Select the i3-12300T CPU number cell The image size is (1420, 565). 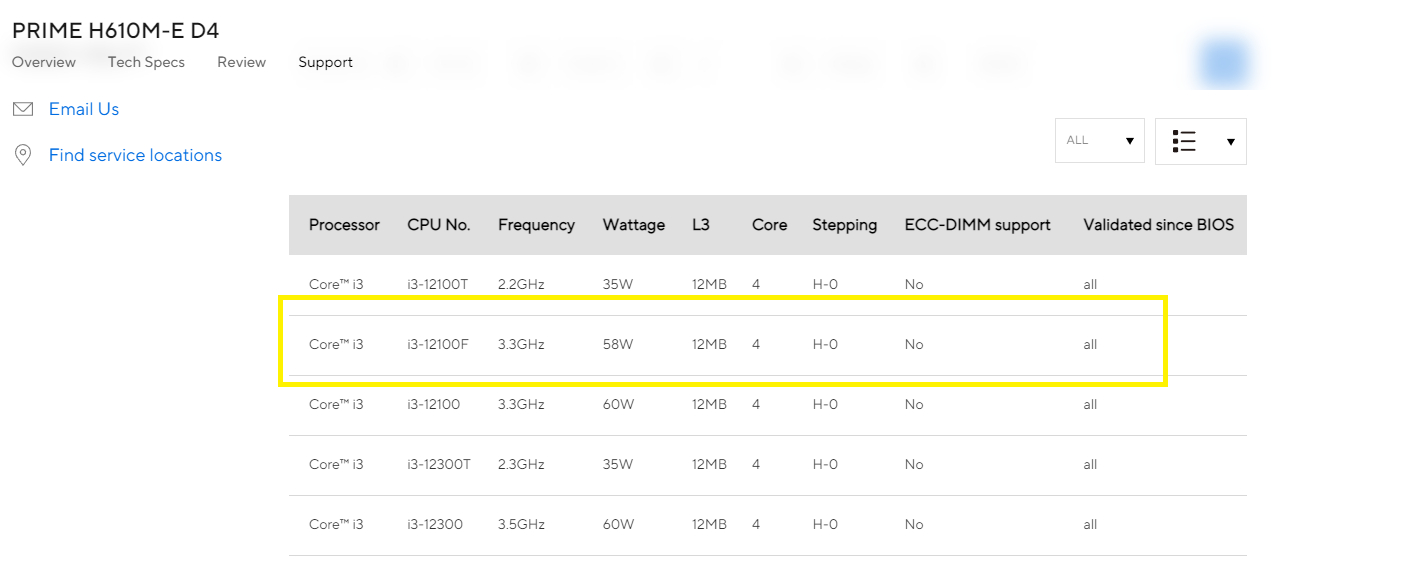tap(439, 464)
